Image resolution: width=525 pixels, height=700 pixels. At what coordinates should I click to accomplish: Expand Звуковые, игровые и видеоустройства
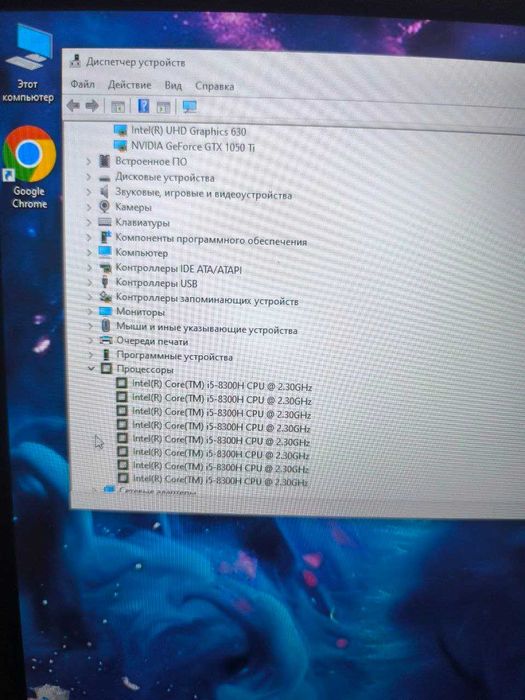pos(88,192)
